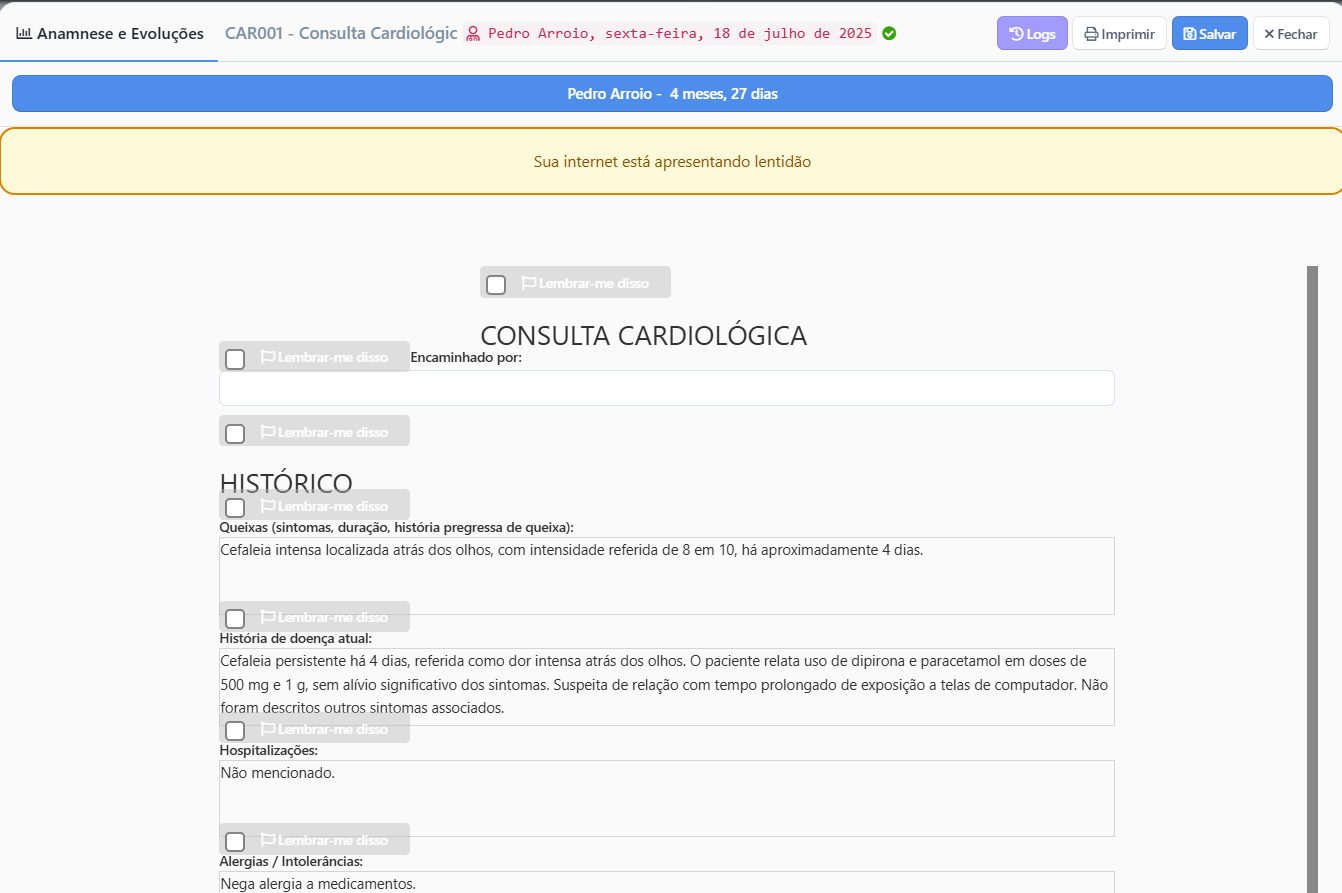Click the Pedro Arroio age banner
This screenshot has width=1342, height=893.
click(672, 94)
